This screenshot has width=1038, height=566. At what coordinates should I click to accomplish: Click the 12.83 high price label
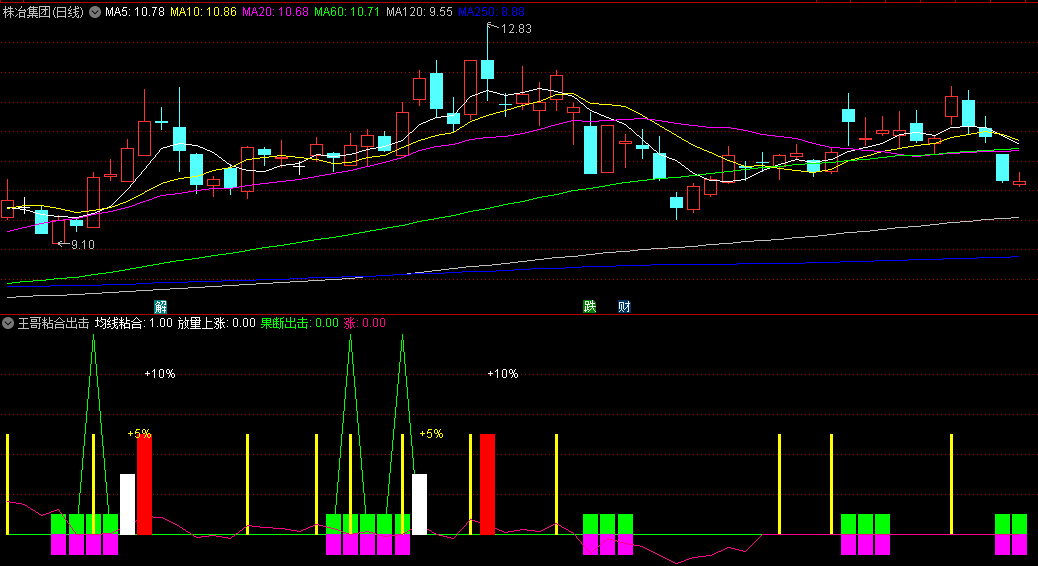[x=516, y=28]
